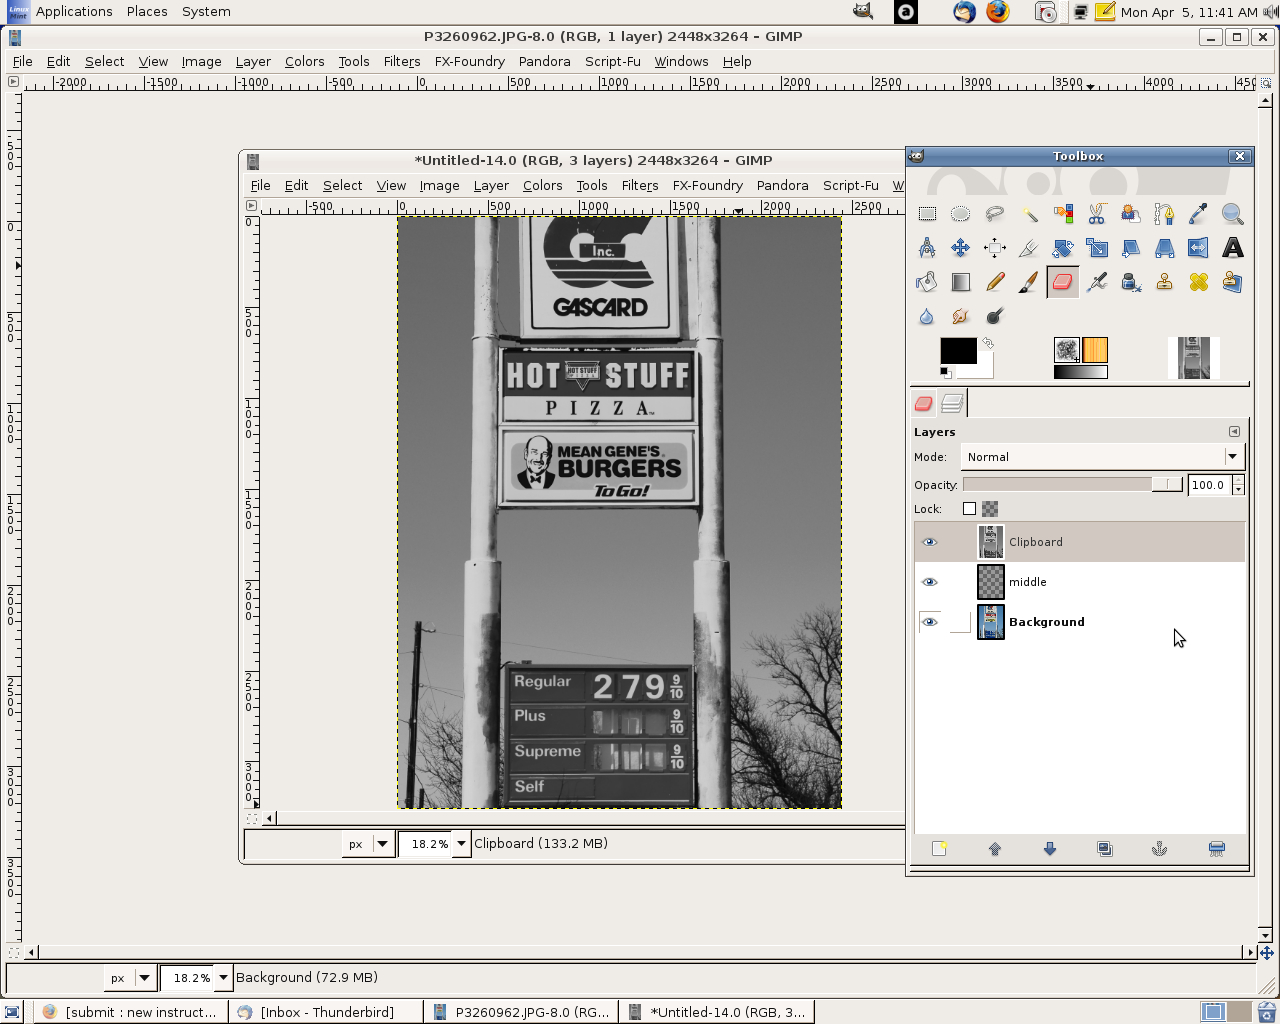The width and height of the screenshot is (1280, 1024).
Task: Select the Paths tool
Action: [x=1165, y=214]
